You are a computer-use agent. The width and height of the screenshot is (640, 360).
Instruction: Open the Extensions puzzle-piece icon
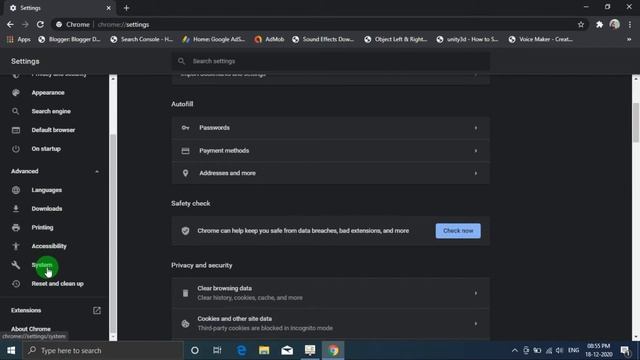coord(599,24)
